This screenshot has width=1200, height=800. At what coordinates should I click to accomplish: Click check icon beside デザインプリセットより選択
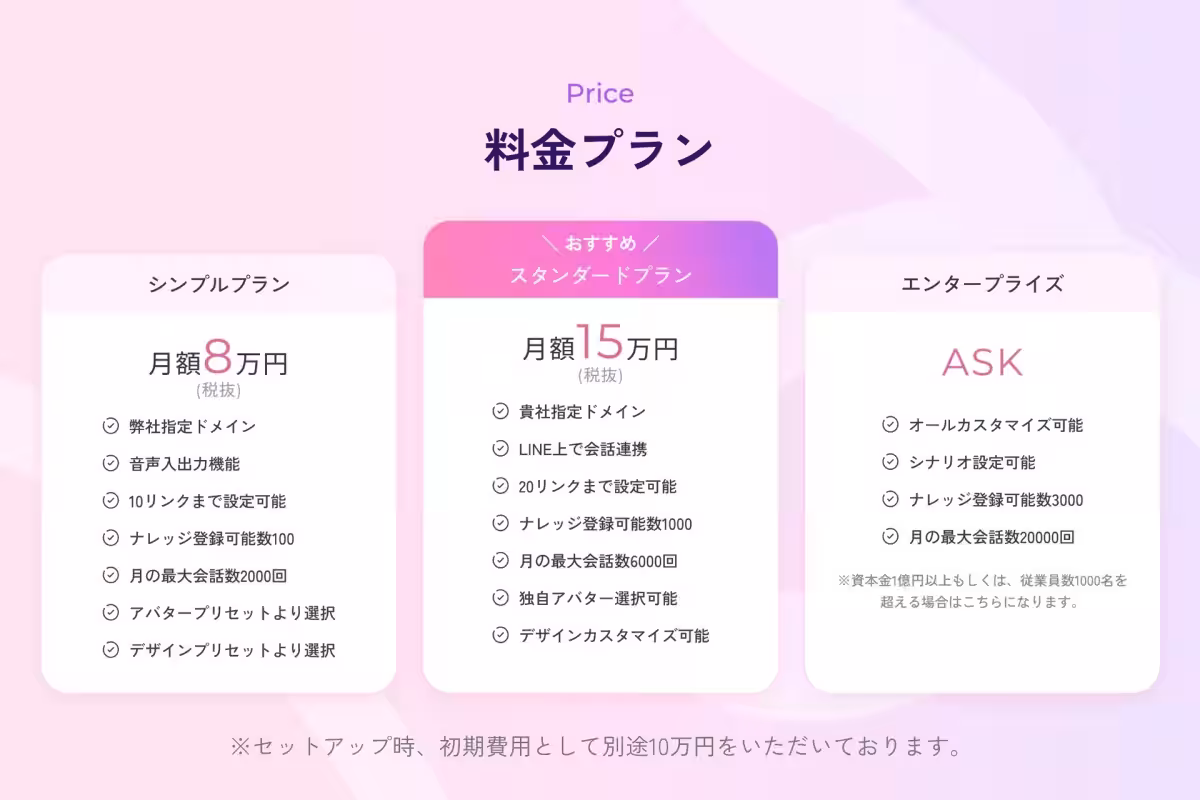(111, 650)
